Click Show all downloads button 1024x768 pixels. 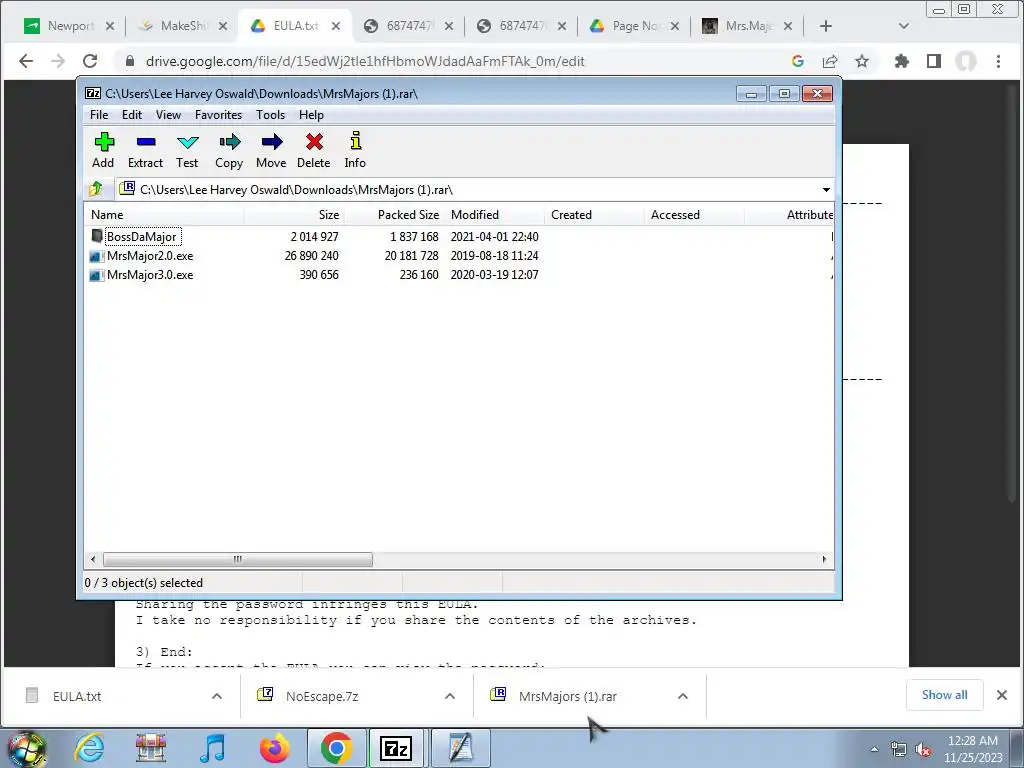coord(944,695)
